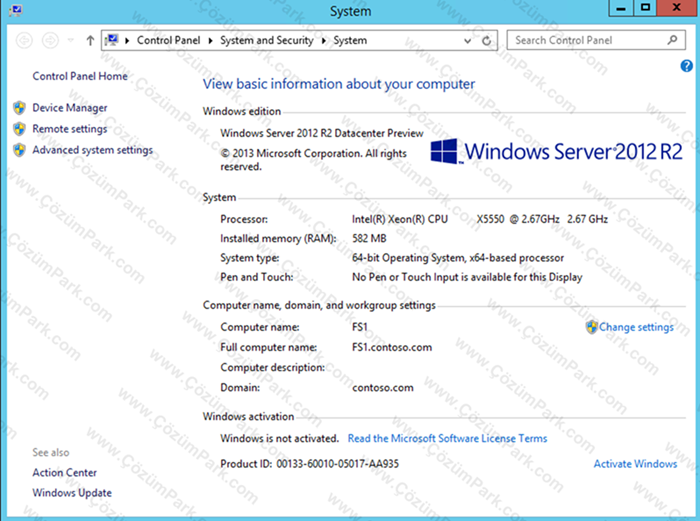Maximize the System window
The height and width of the screenshot is (521, 700).
pos(646,8)
